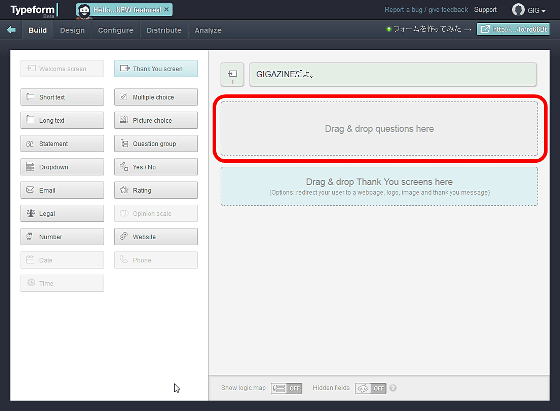Click the Hello NEW features banner
The image size is (560, 411).
(124, 10)
